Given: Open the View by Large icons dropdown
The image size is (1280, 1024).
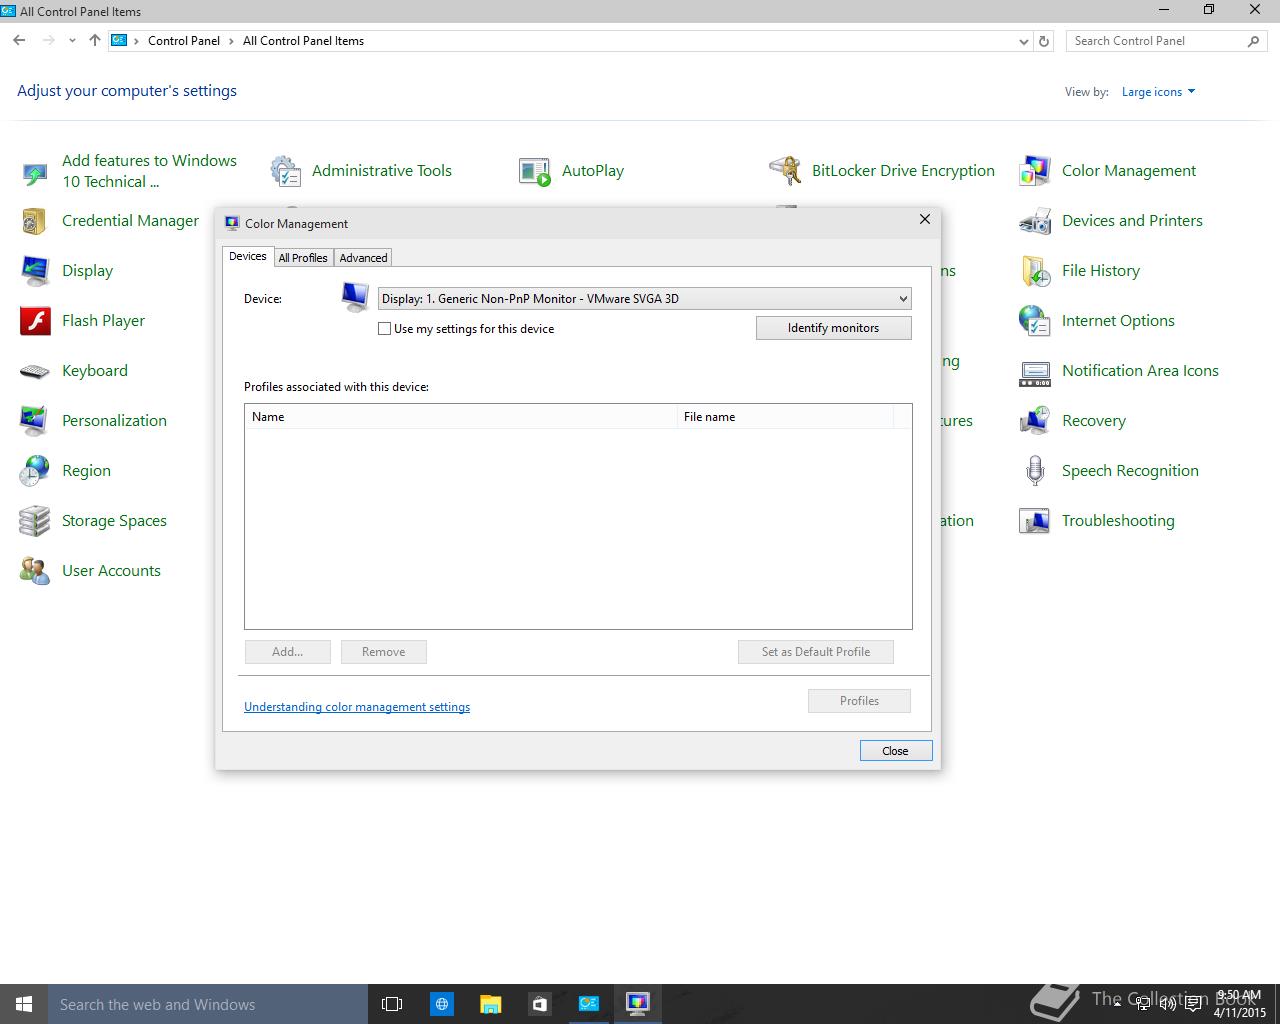Looking at the screenshot, I should tap(1158, 91).
